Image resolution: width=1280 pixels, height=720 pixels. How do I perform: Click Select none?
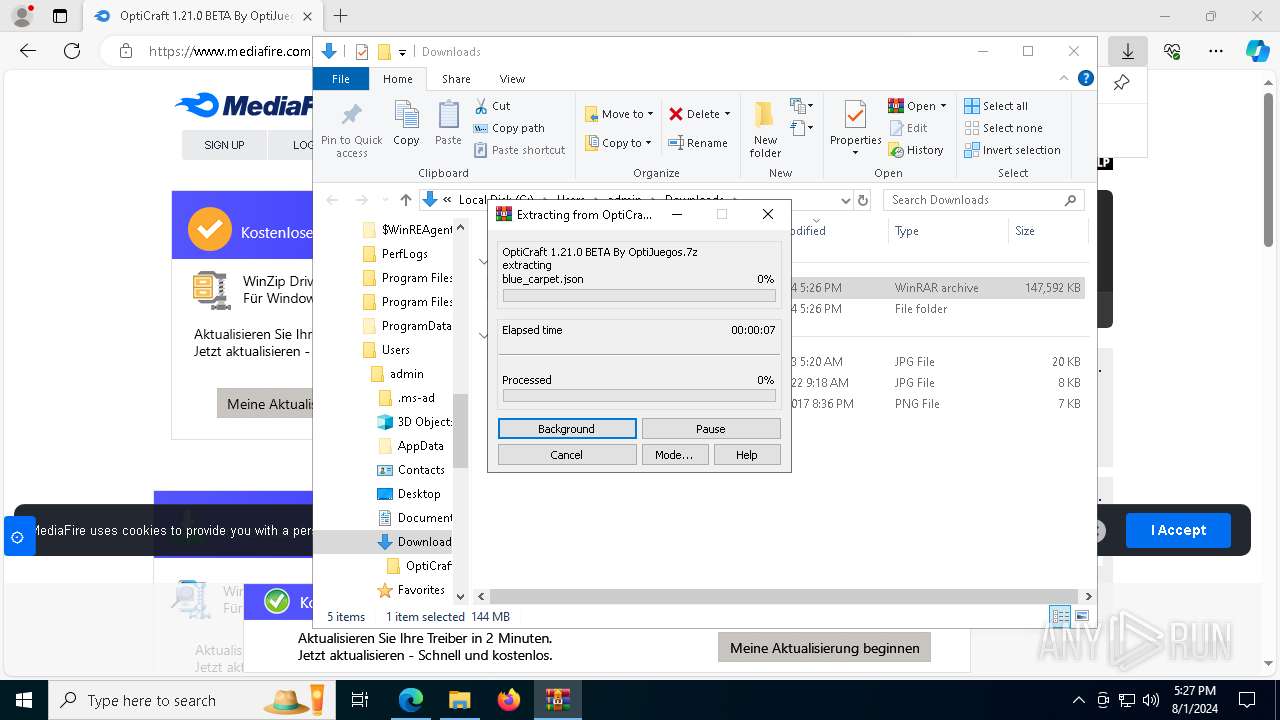pos(1003,128)
